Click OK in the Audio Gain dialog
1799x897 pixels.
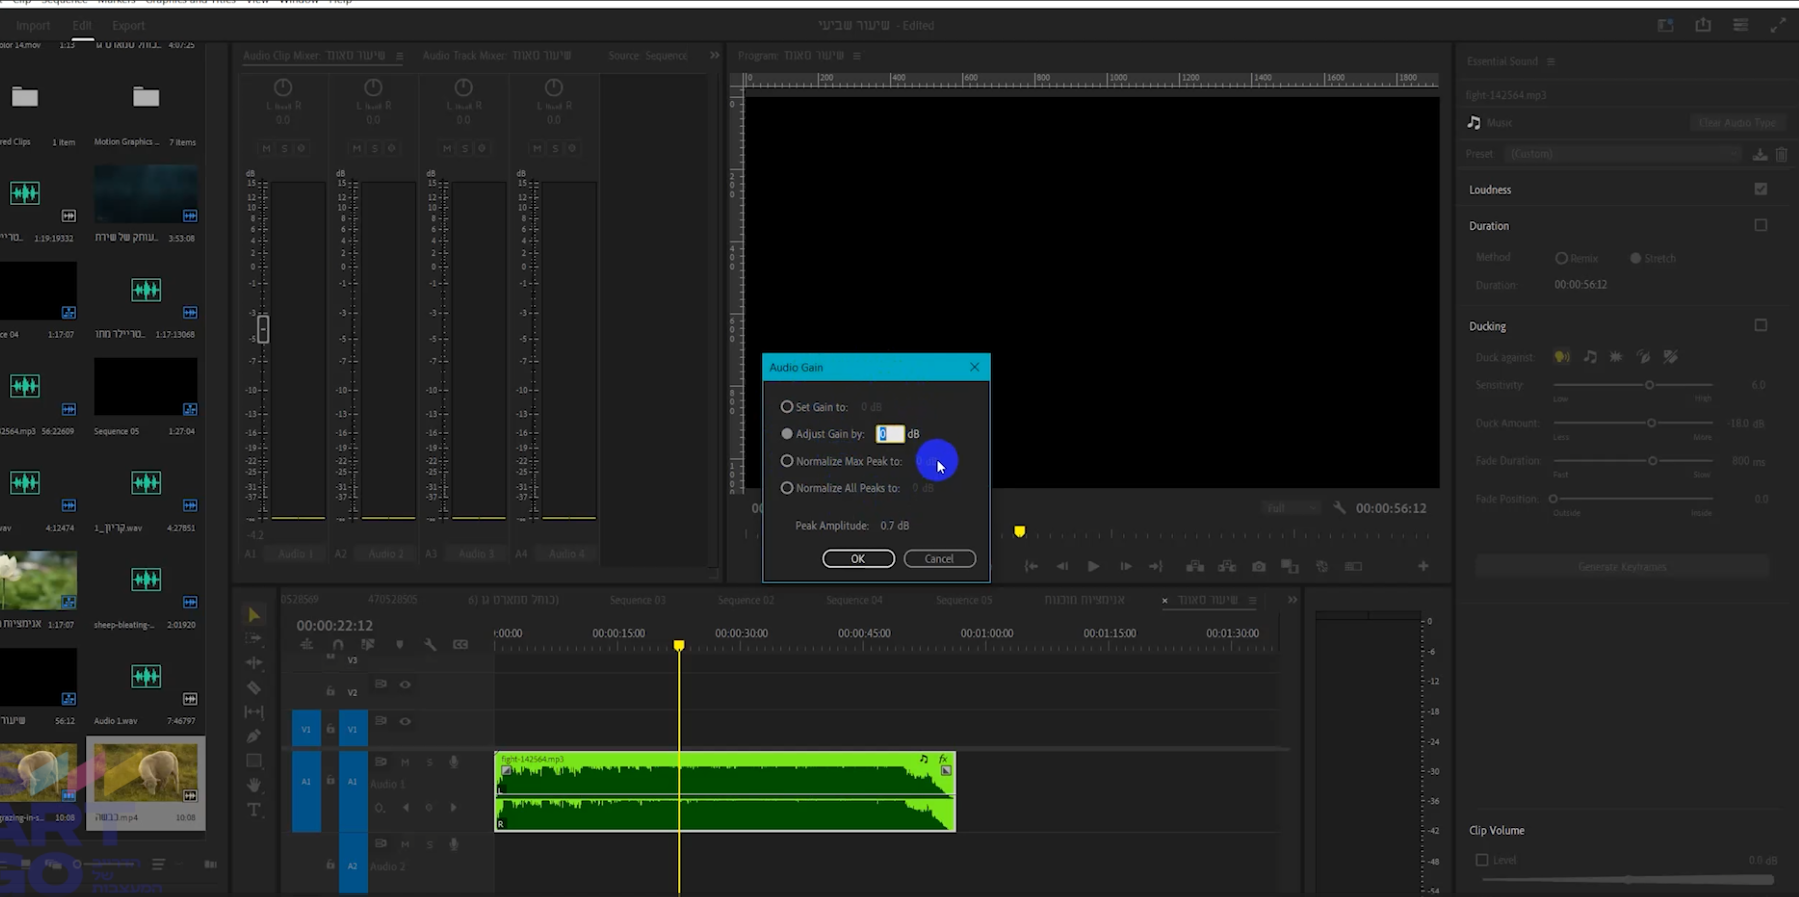[x=858, y=559]
